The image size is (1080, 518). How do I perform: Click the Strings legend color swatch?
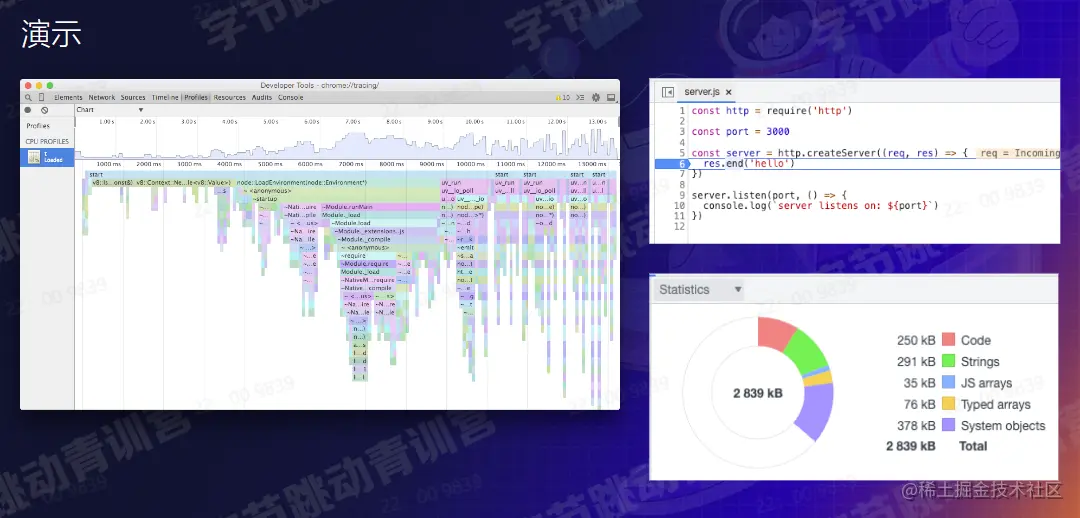click(948, 361)
